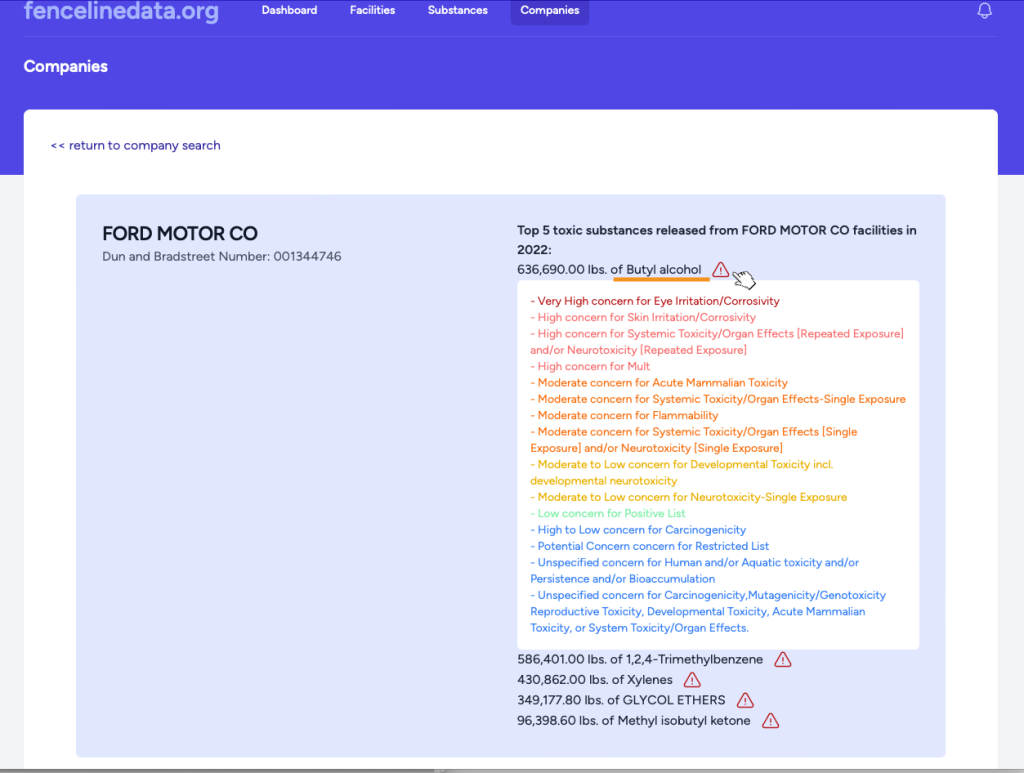Click the 586,401.00 lbs. Trimethylbenzene entry
The height and width of the screenshot is (773, 1024).
[639, 660]
